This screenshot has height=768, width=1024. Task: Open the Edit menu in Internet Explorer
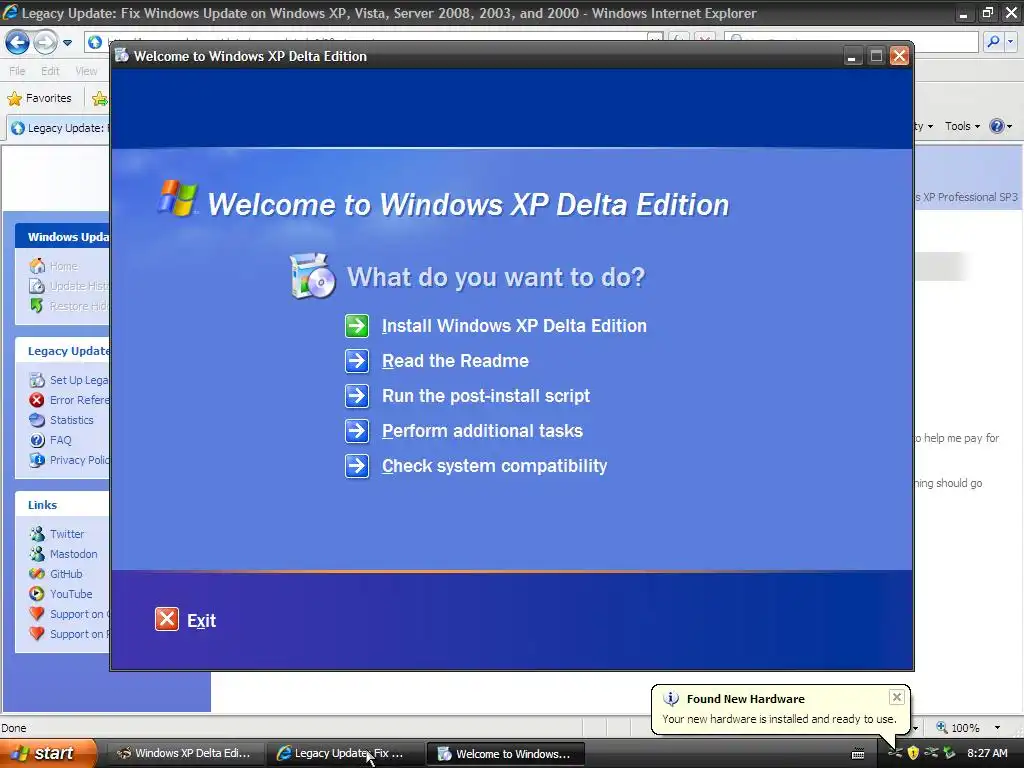pyautogui.click(x=50, y=71)
